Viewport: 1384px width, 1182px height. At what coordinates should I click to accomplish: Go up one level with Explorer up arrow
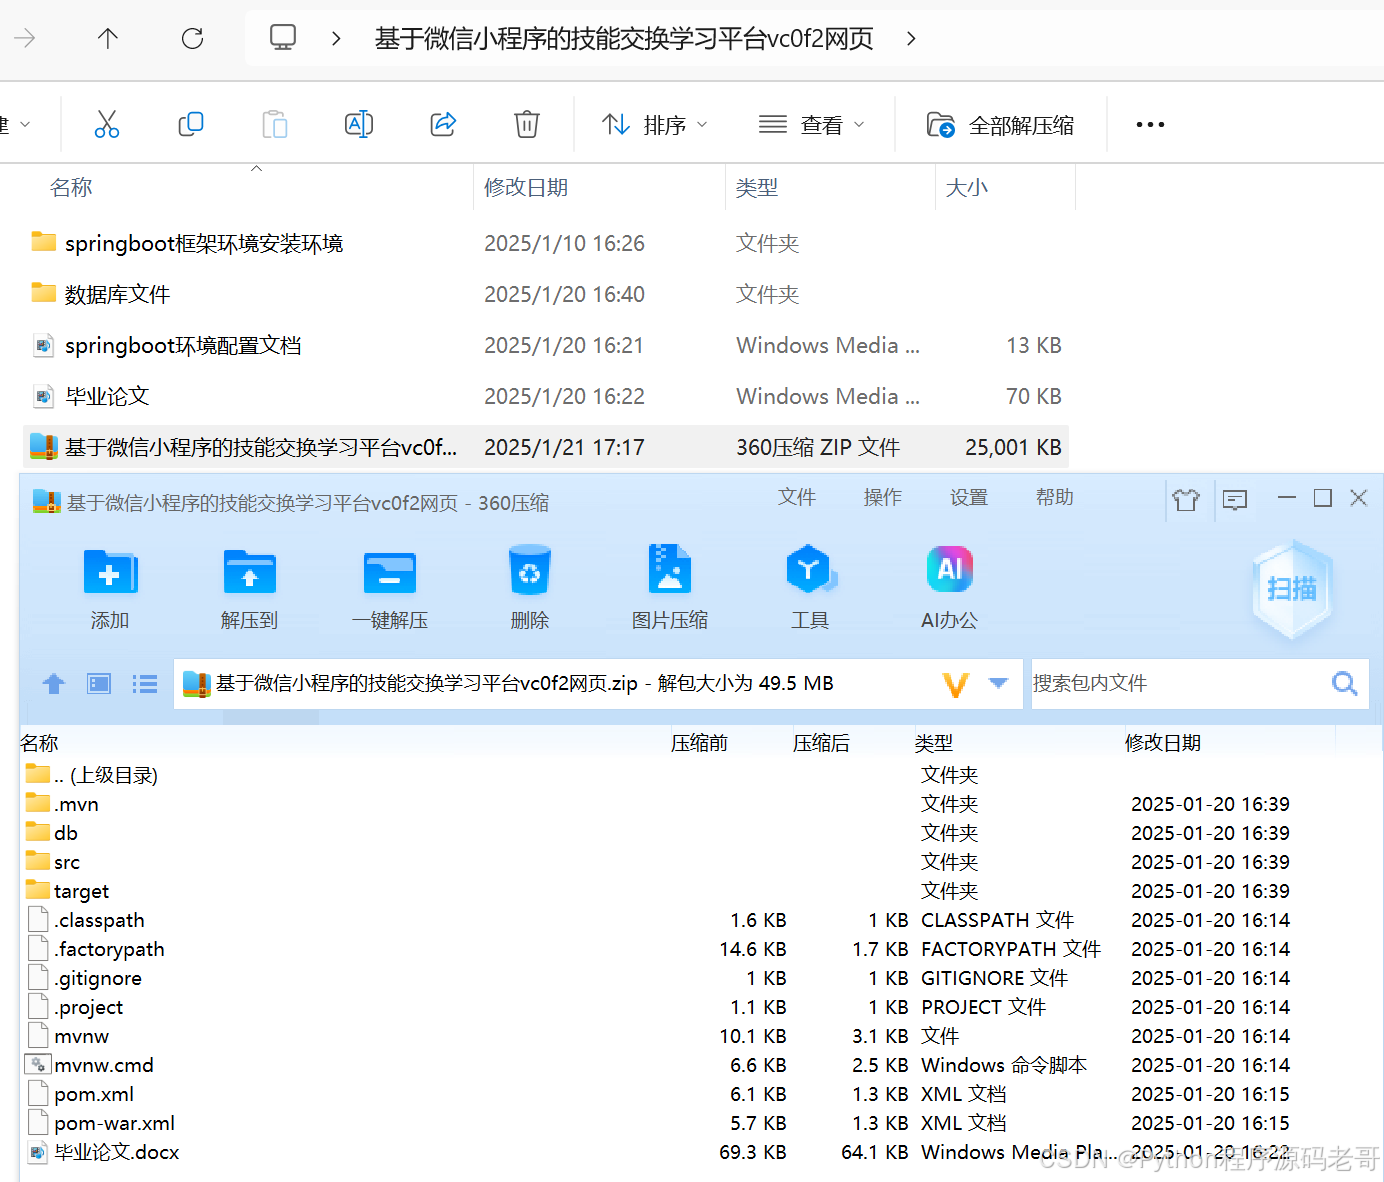(108, 38)
